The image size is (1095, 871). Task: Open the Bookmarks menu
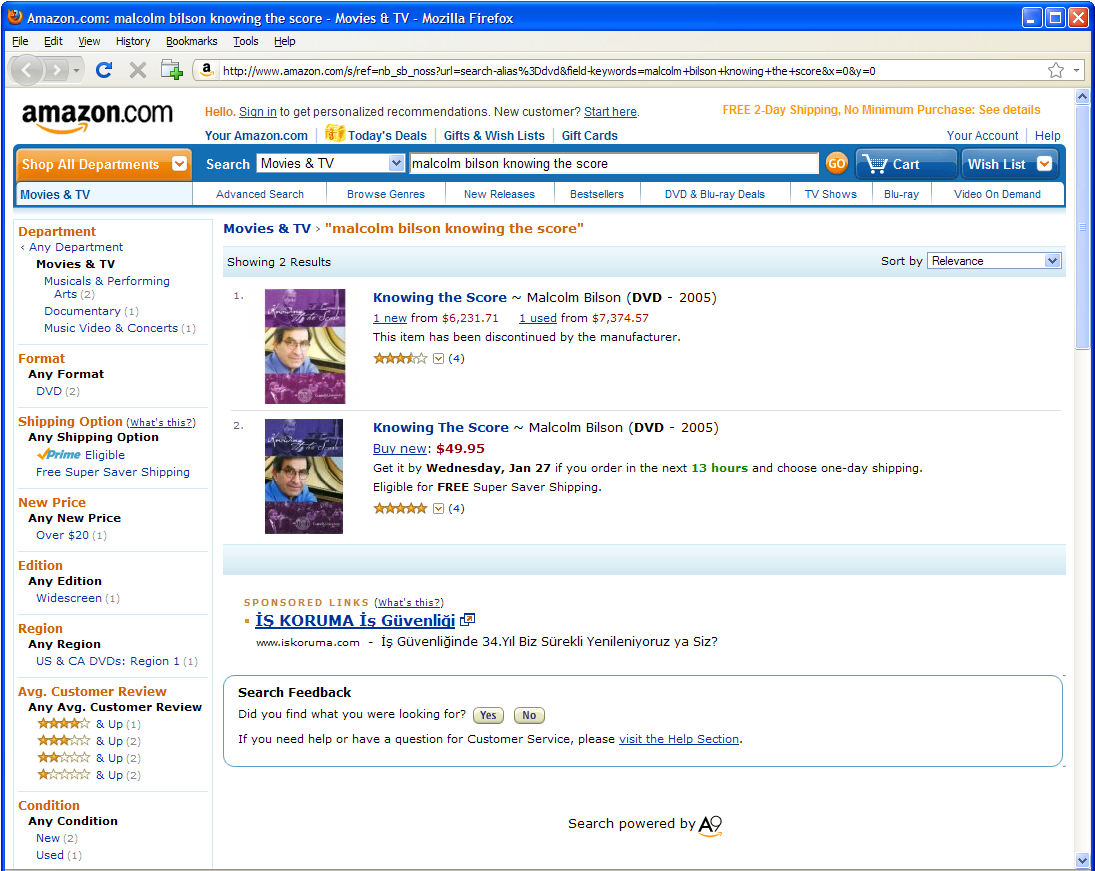coord(191,41)
